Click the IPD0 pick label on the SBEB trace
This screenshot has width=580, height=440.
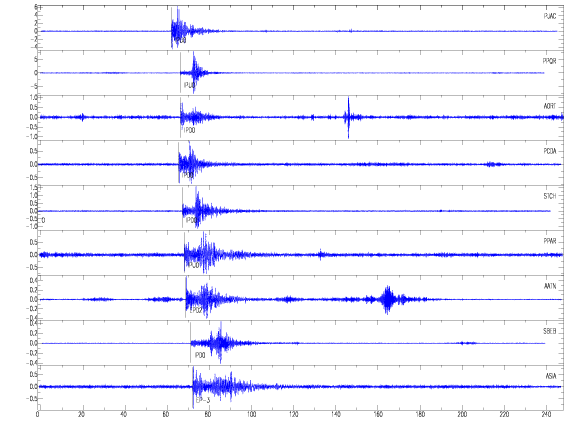tap(200, 355)
